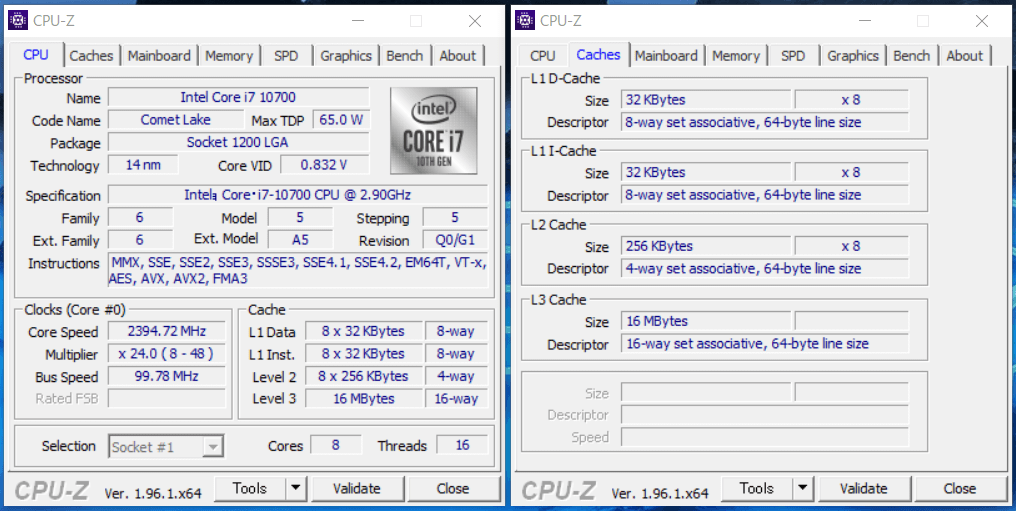Expand Tools dropdown arrow in the right window
1016x511 pixels.
pyautogui.click(x=803, y=488)
